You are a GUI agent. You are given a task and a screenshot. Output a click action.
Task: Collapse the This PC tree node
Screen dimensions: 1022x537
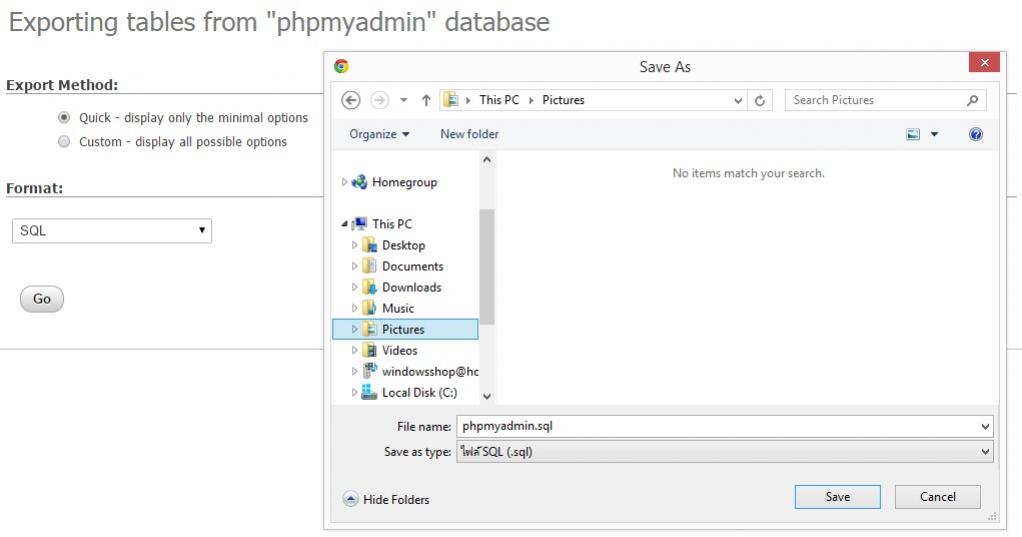[x=344, y=224]
